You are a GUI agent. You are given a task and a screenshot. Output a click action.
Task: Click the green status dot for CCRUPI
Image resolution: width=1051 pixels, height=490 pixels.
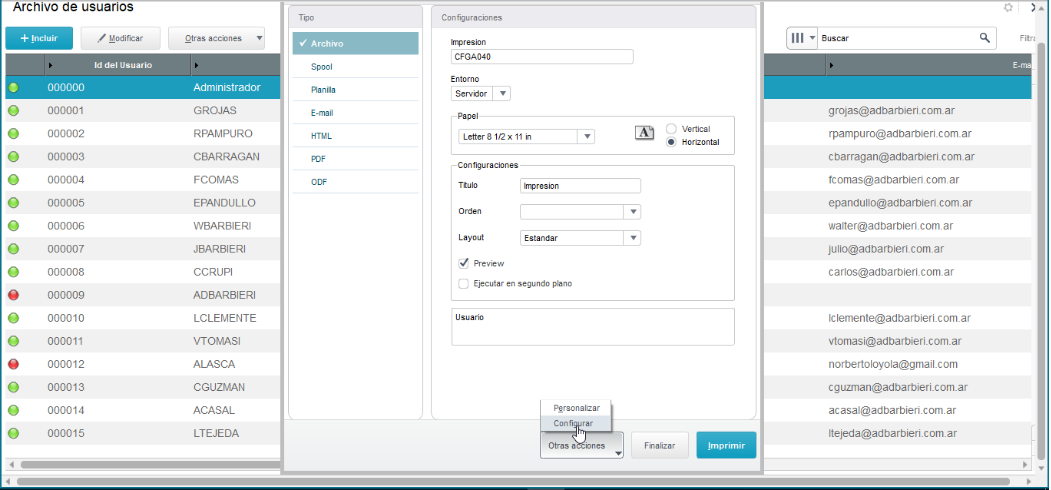pos(13,272)
